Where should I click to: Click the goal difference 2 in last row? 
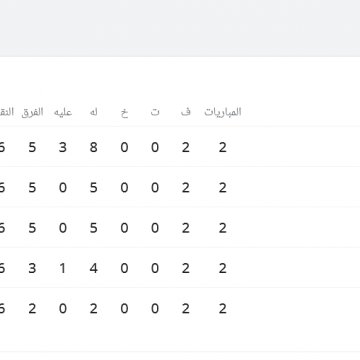point(32,308)
